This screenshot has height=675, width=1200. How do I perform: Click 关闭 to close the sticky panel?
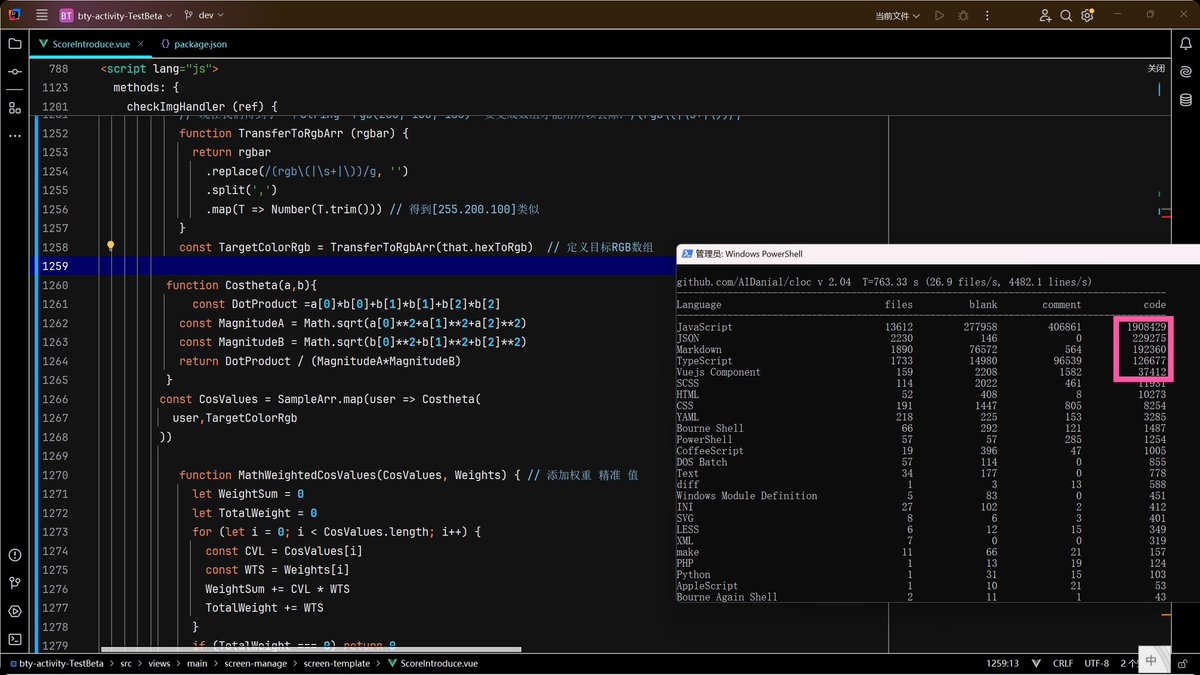[1156, 69]
